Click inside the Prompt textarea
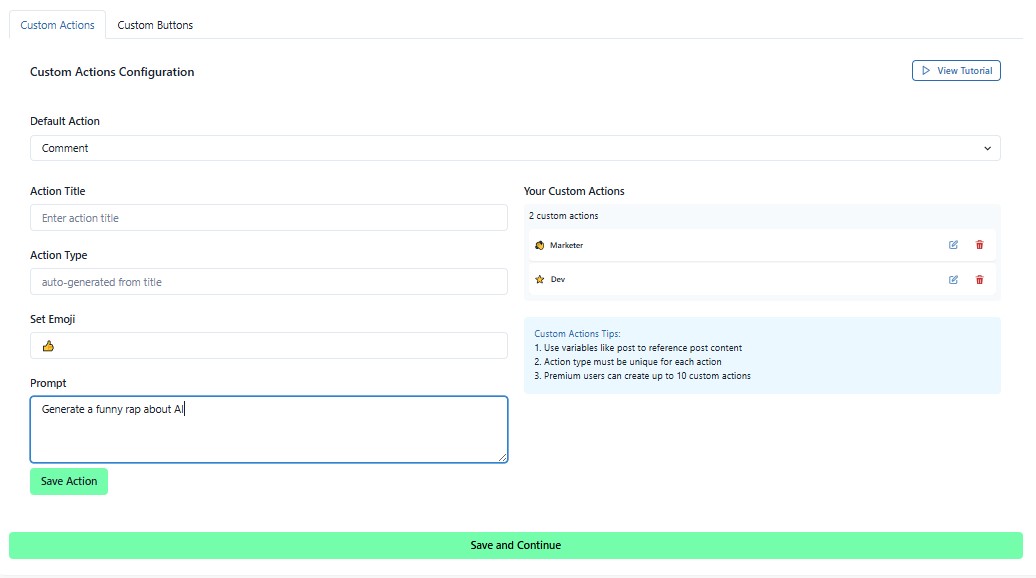Viewport: 1036px width, 578px height. [269, 428]
